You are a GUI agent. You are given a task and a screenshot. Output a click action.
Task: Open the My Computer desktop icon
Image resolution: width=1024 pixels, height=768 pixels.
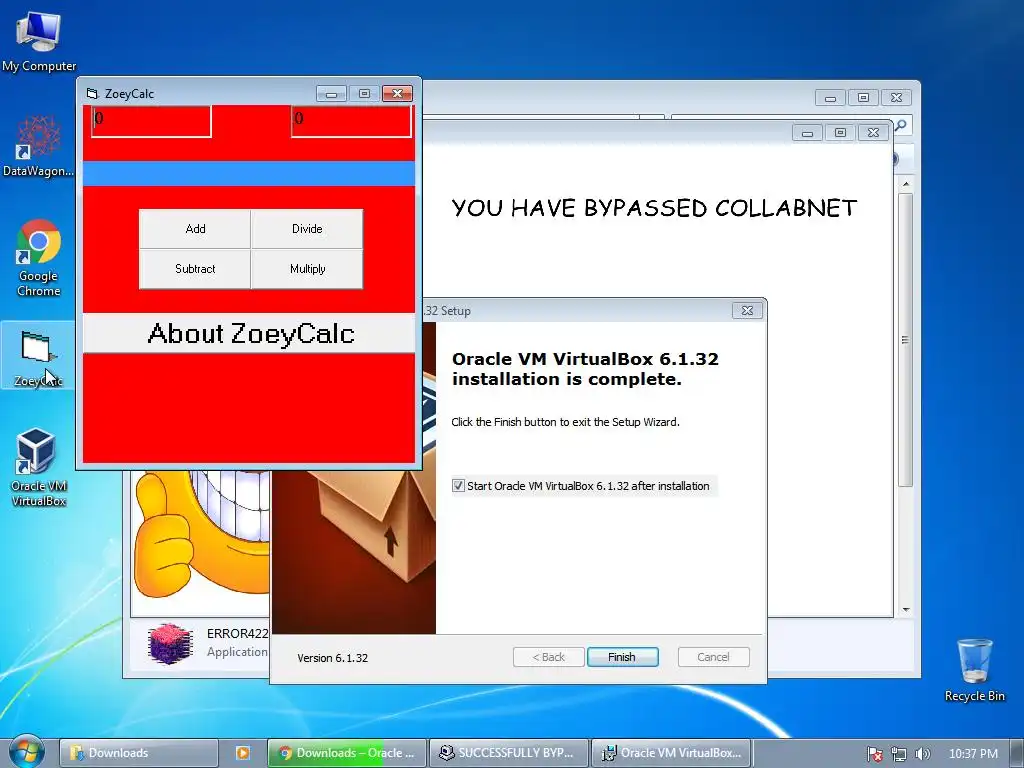click(x=38, y=40)
